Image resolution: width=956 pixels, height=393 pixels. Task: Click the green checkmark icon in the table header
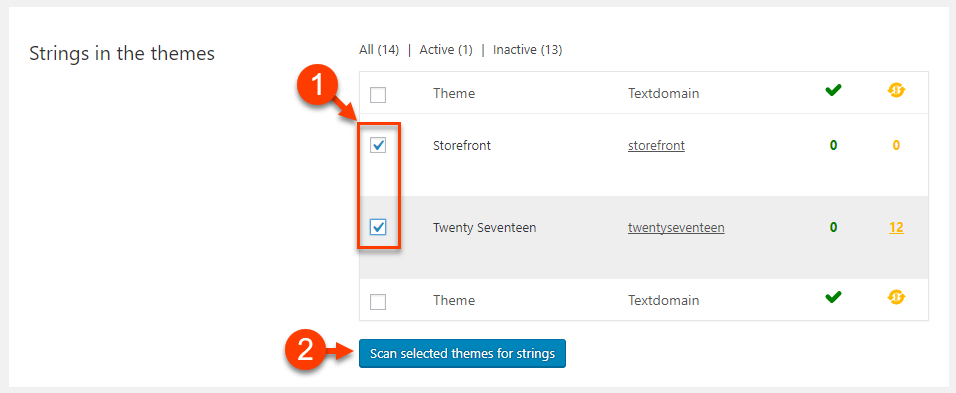point(833,90)
